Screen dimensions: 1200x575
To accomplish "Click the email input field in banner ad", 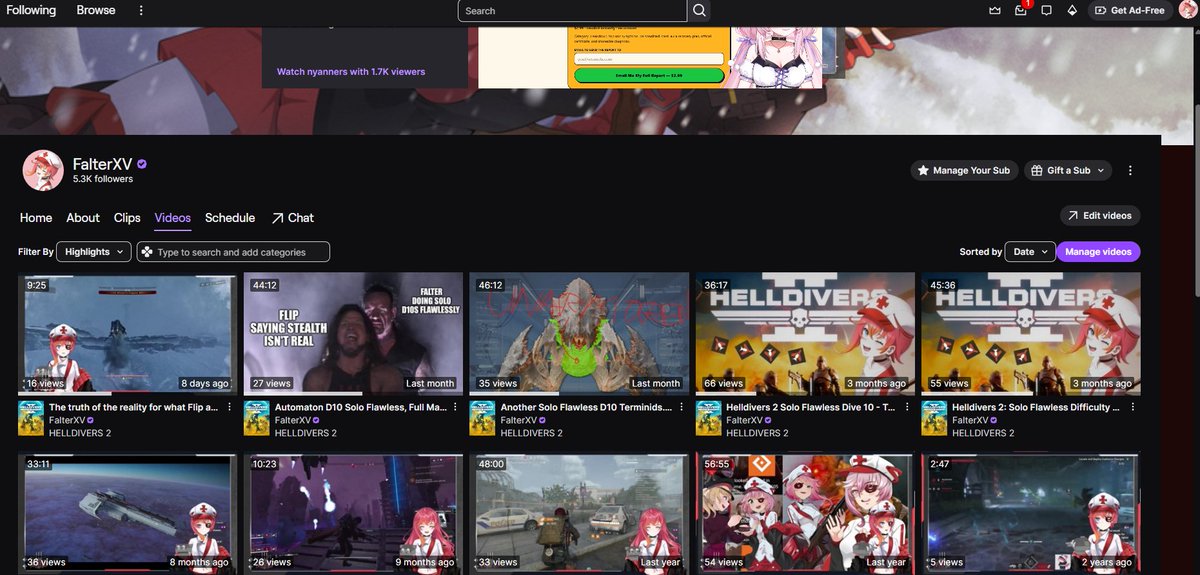I will (648, 59).
